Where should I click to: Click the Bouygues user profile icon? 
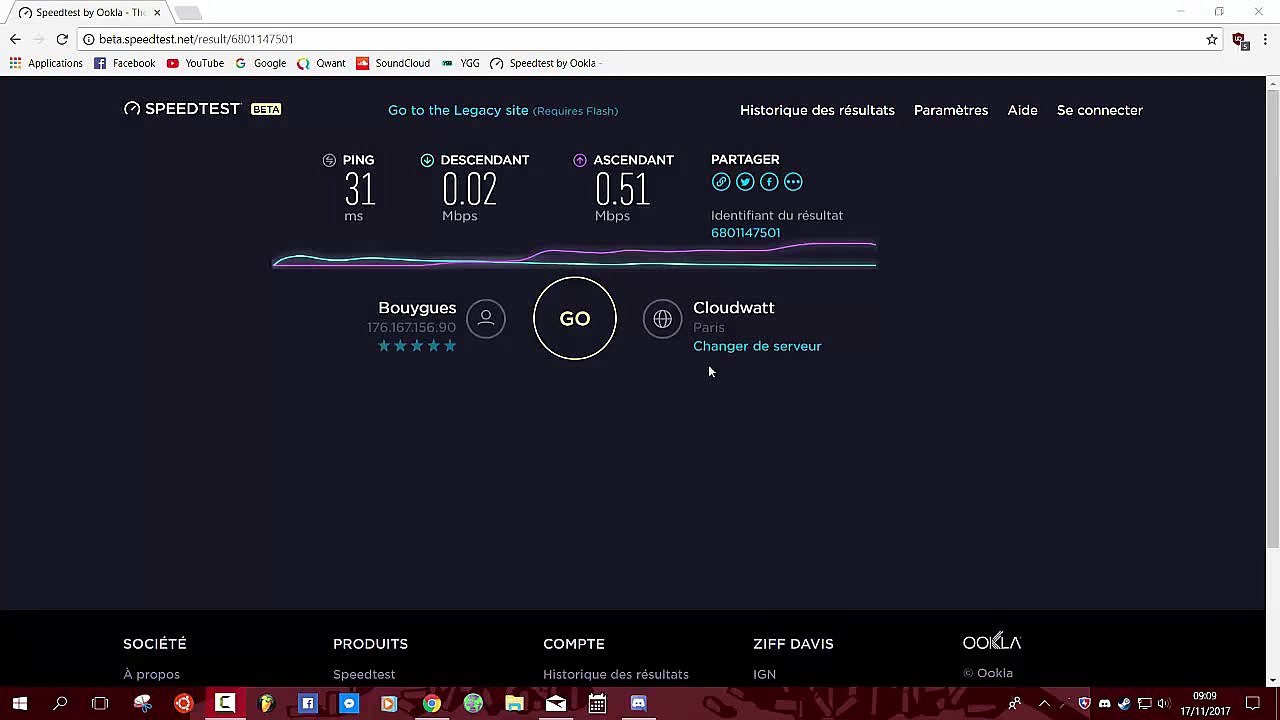point(486,319)
